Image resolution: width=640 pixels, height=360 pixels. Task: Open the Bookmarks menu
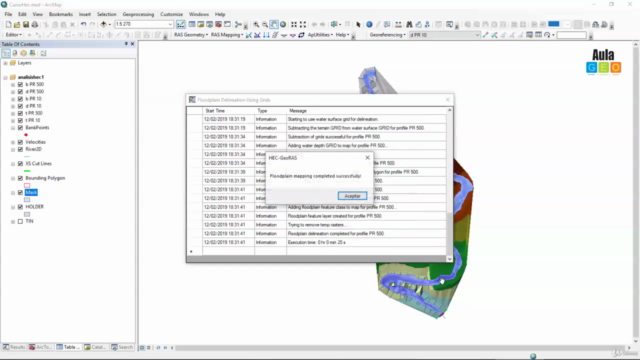[61, 14]
